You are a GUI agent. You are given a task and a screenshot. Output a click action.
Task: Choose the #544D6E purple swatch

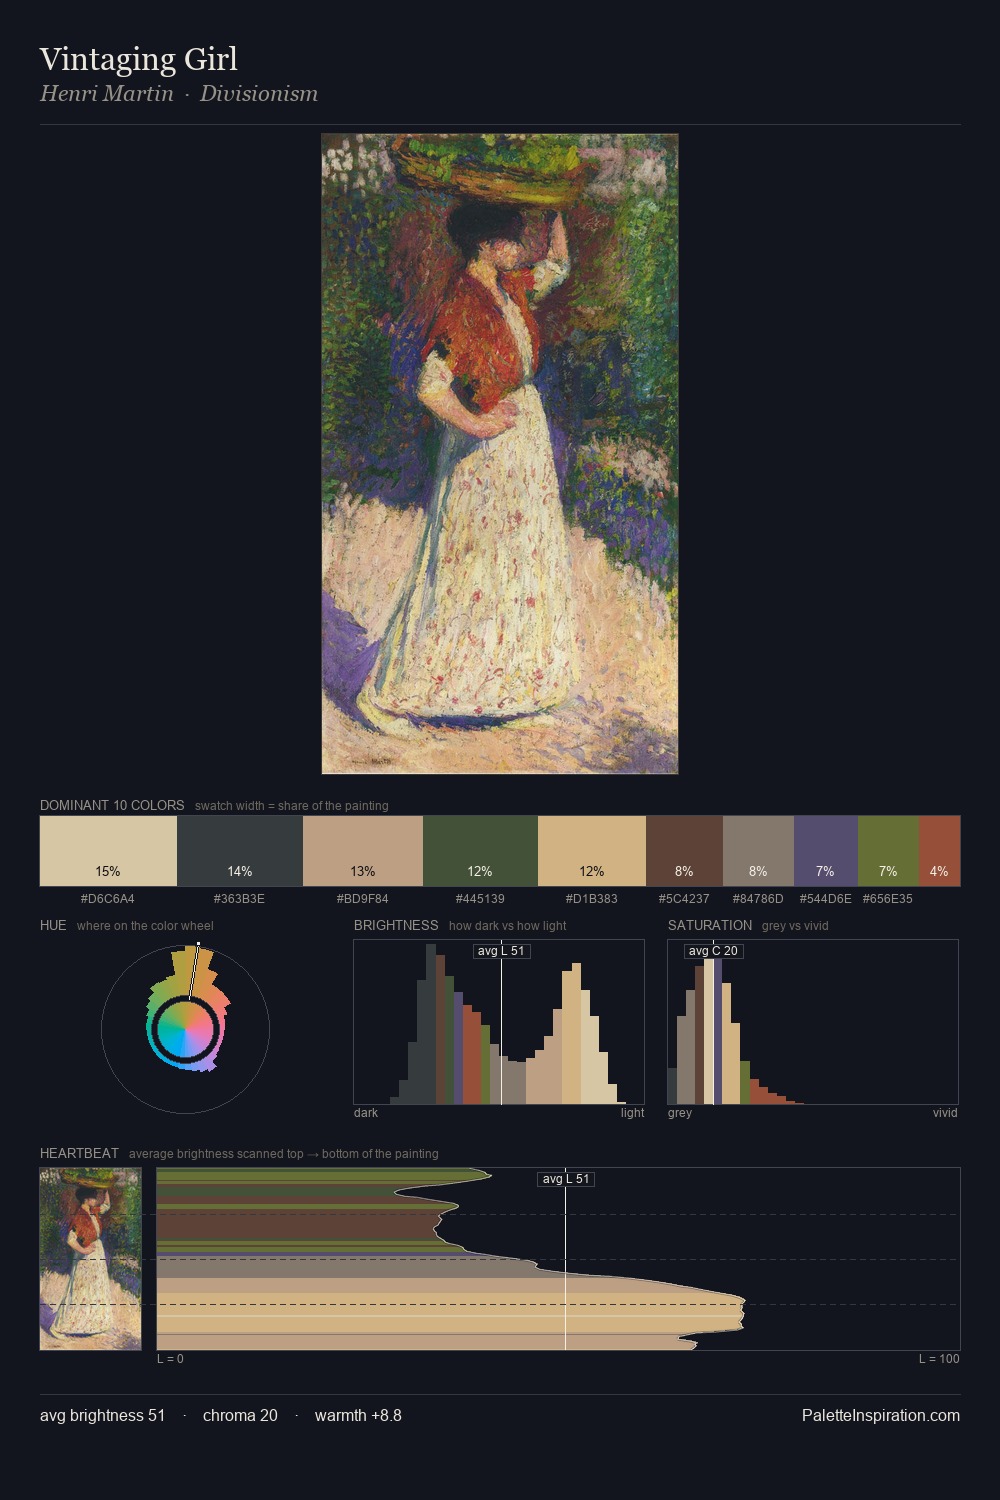(826, 851)
